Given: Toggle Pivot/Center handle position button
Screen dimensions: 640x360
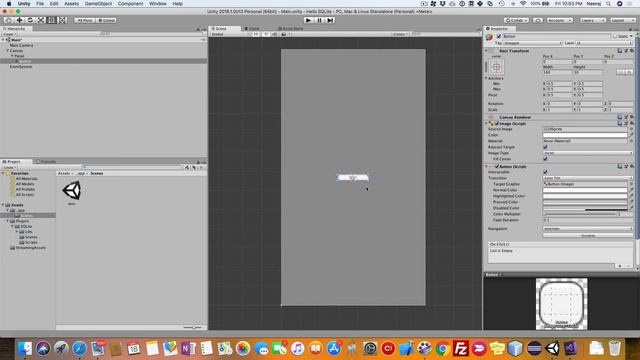Looking at the screenshot, I should [84, 20].
